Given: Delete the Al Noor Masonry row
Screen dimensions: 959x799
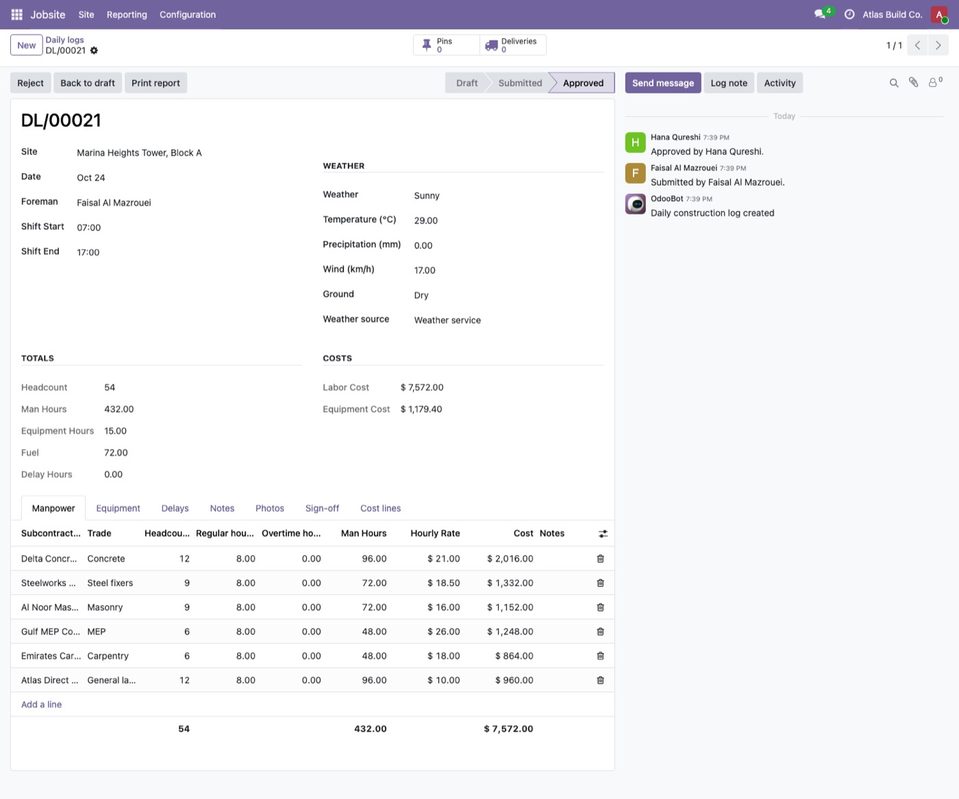Looking at the screenshot, I should coord(600,608).
